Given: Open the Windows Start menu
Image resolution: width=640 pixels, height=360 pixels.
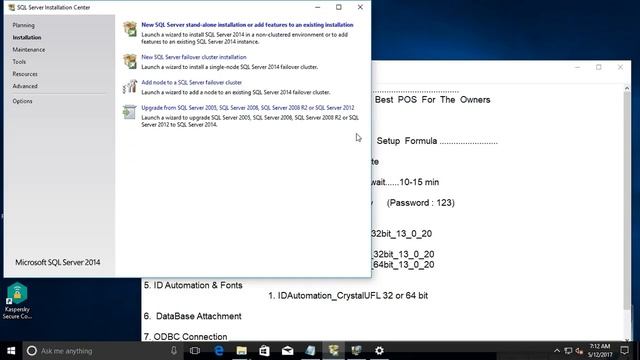Looking at the screenshot, I should click(x=11, y=351).
